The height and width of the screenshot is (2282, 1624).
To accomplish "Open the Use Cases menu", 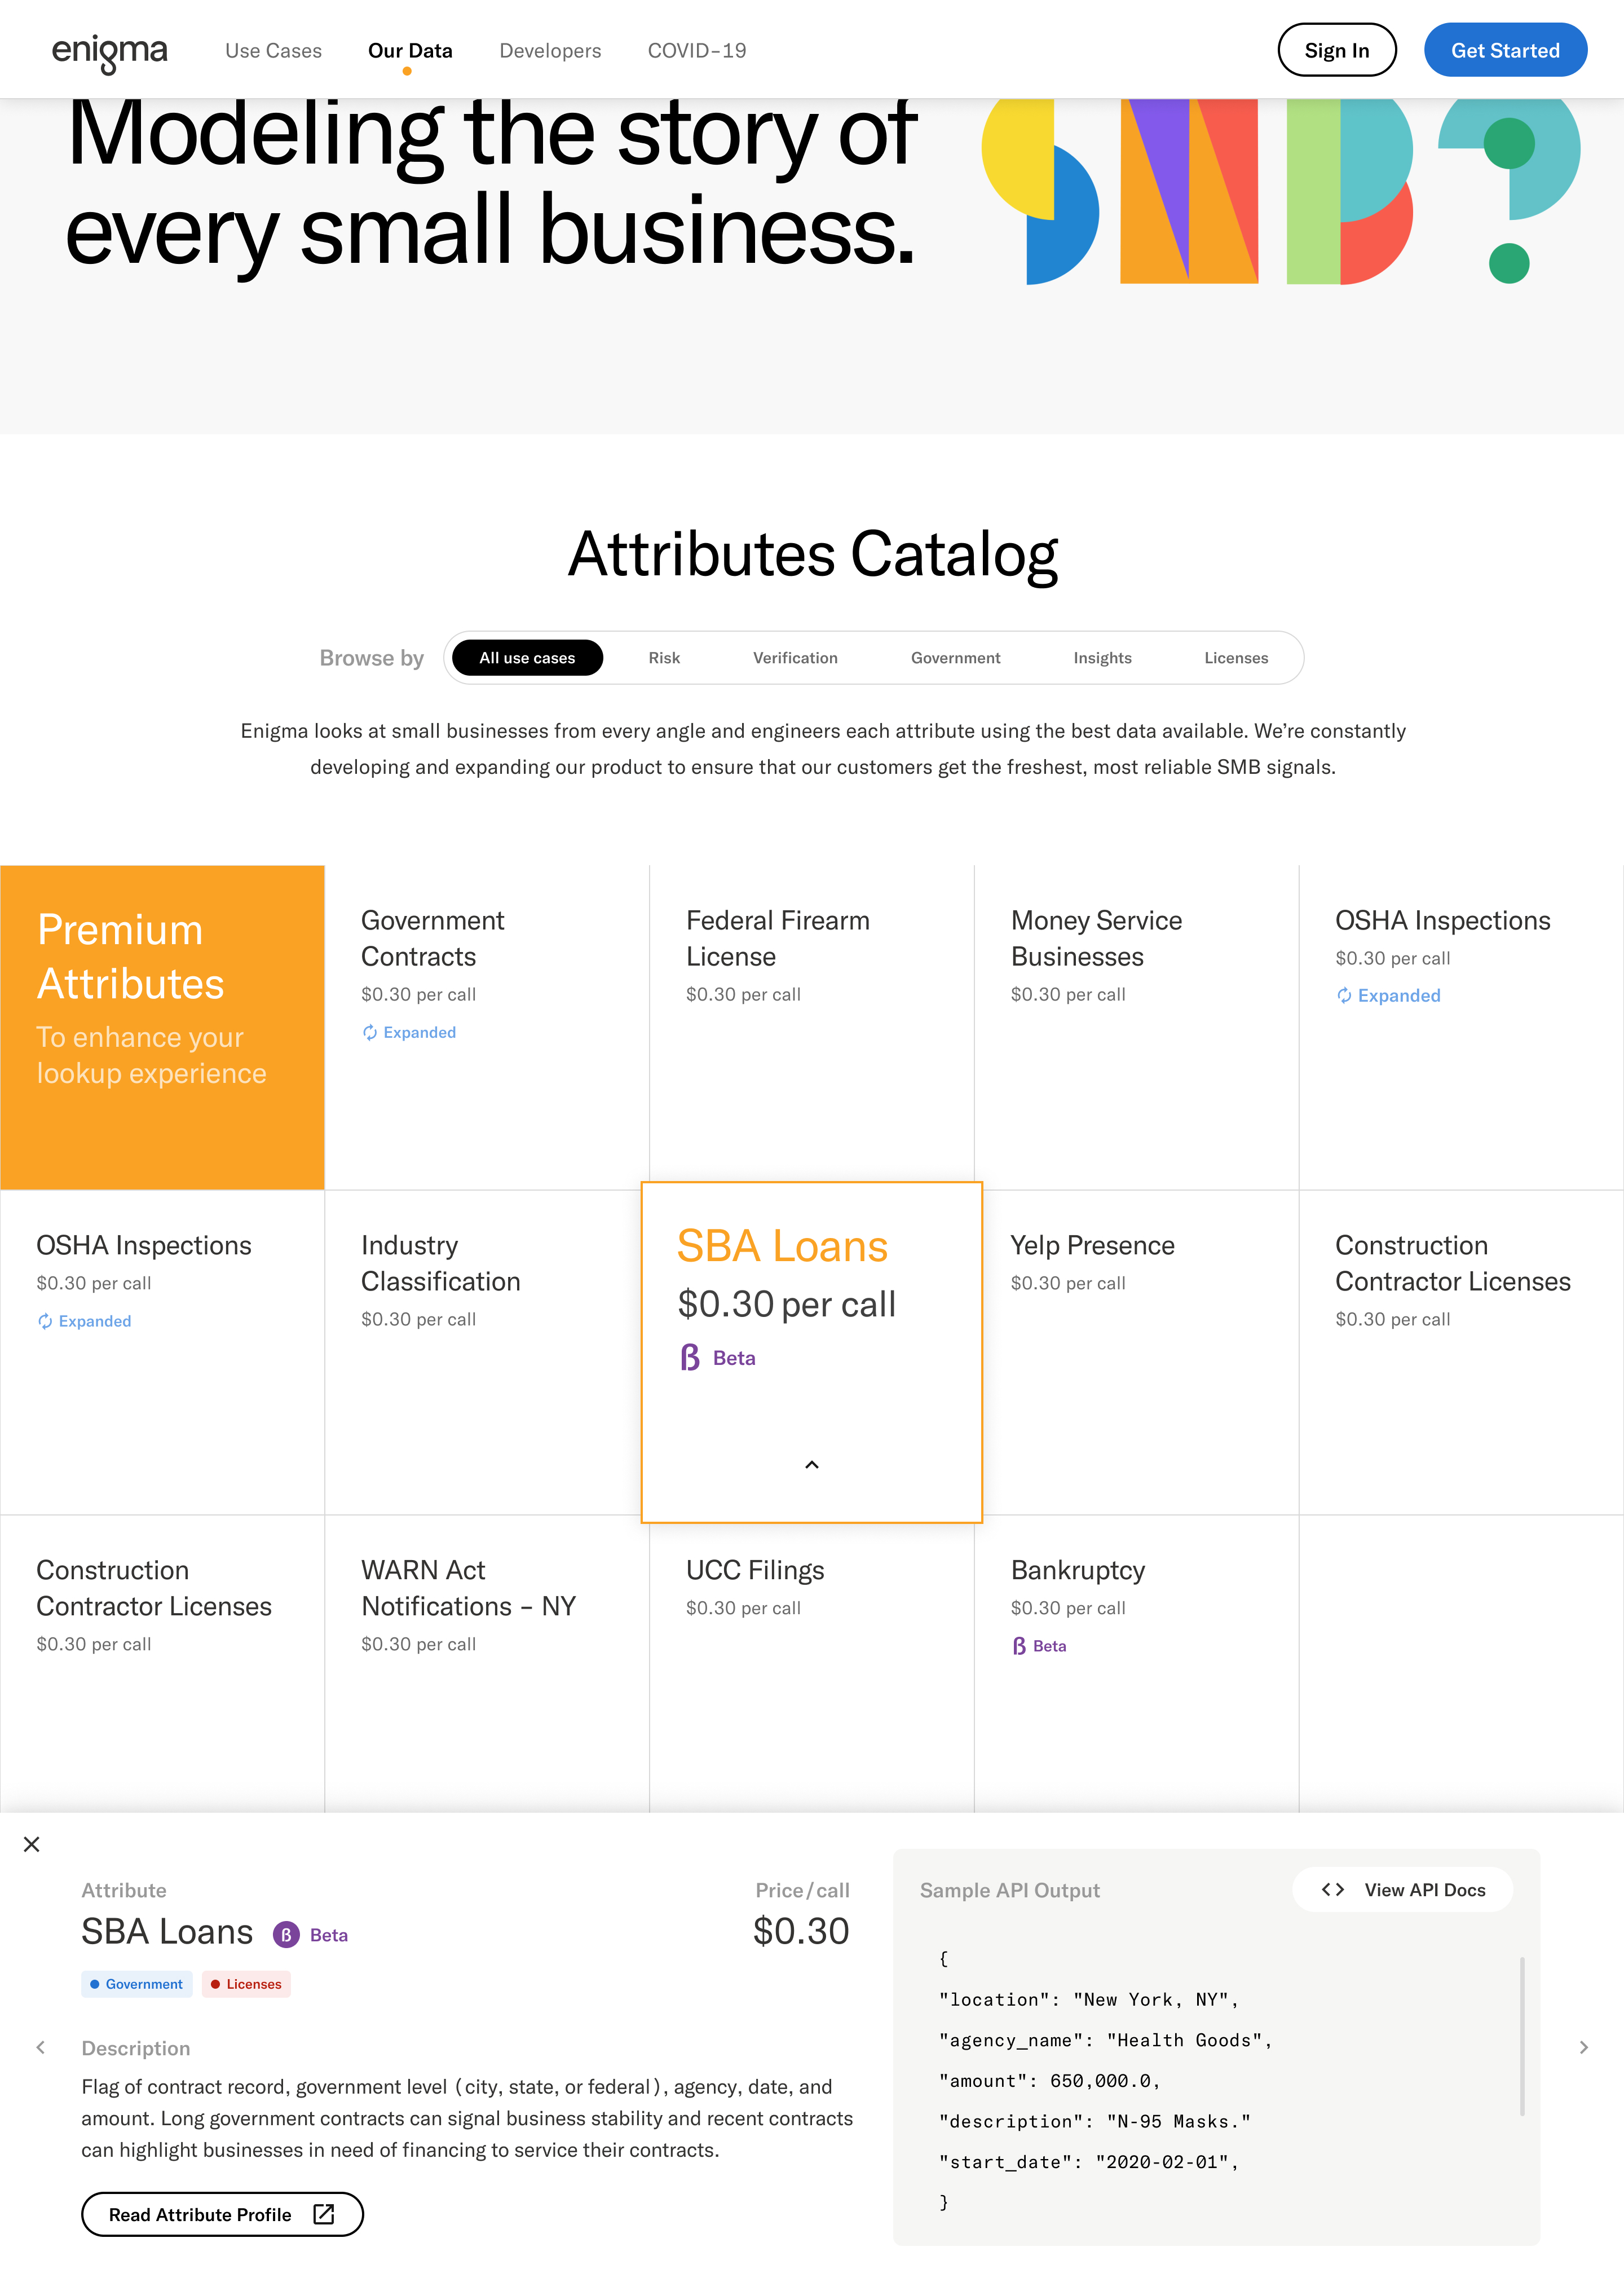I will click(x=273, y=51).
